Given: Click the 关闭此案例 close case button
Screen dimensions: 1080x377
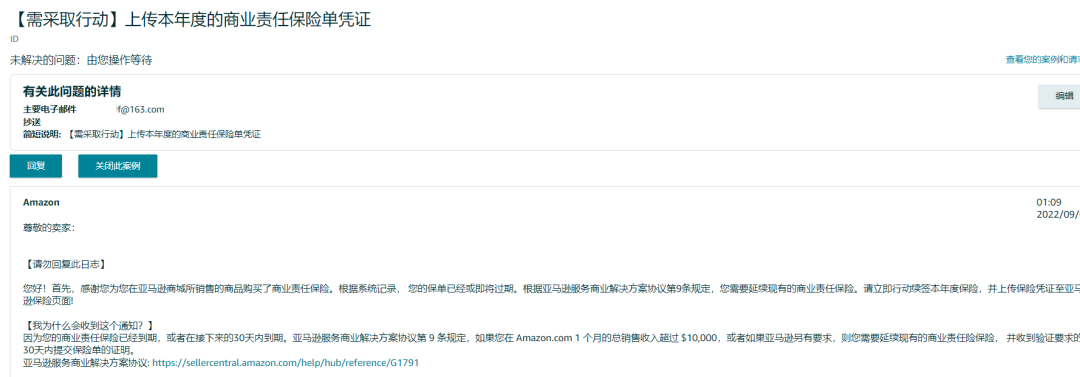Looking at the screenshot, I should (x=118, y=166).
